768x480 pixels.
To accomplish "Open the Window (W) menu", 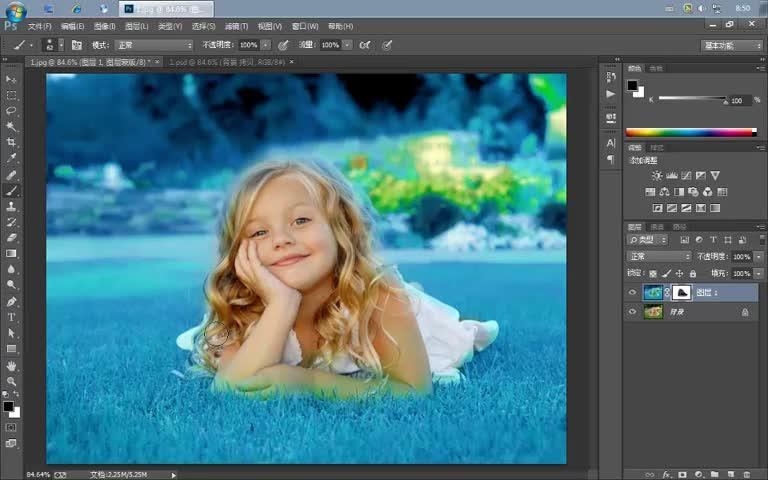I will tap(305, 26).
